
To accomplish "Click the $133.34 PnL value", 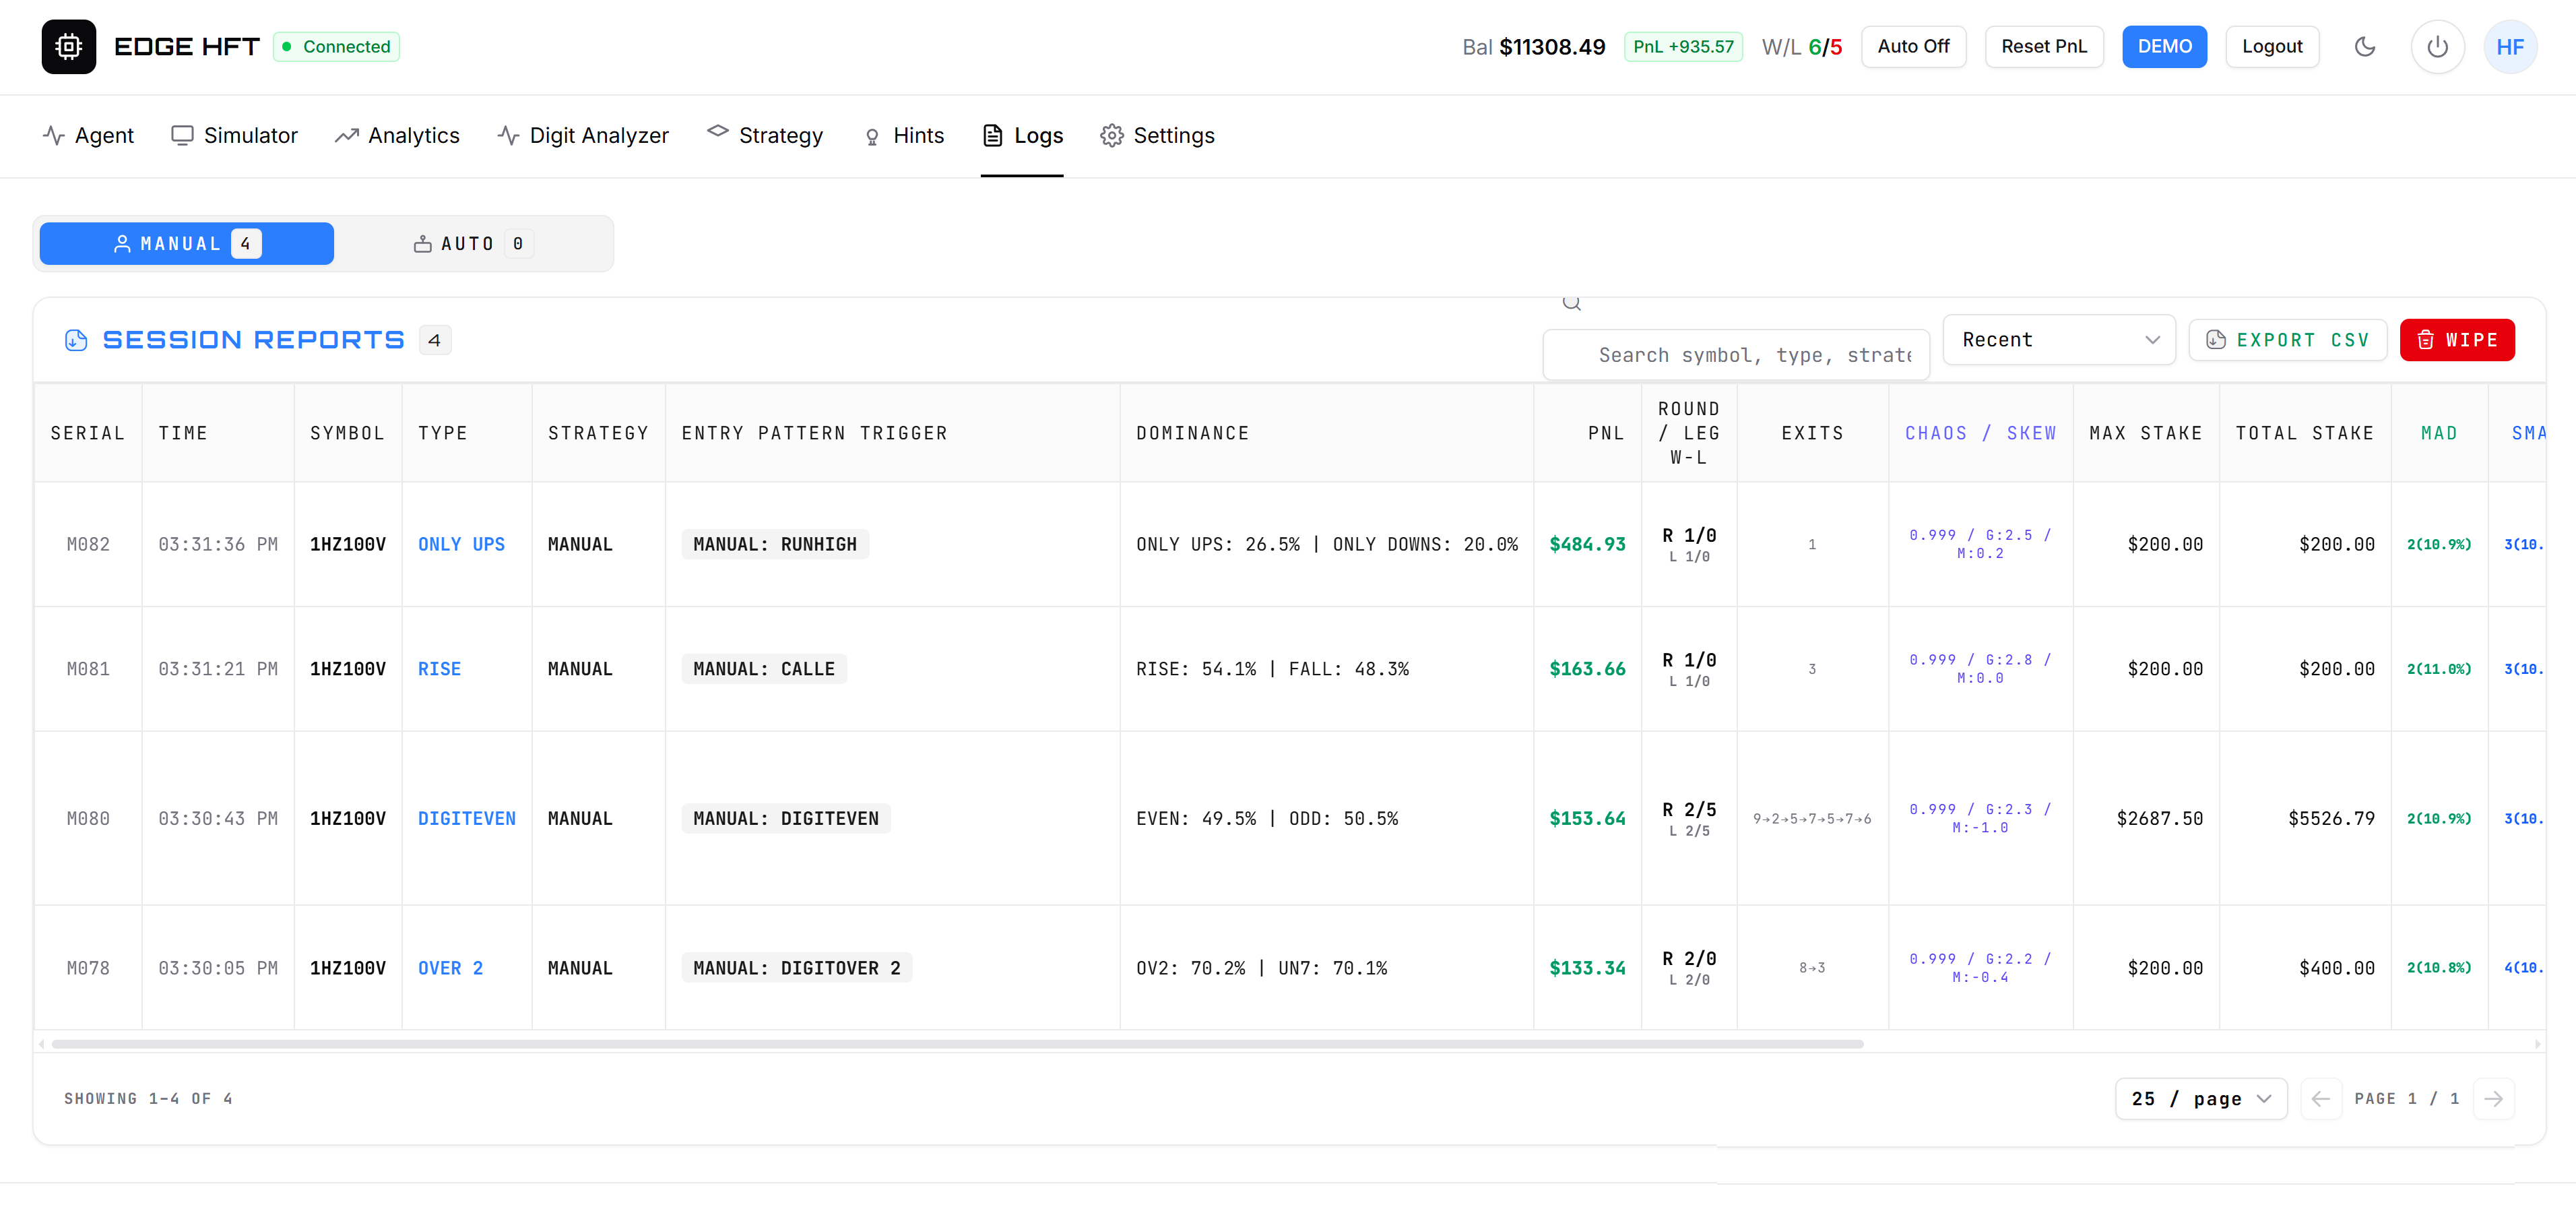I will pyautogui.click(x=1587, y=968).
